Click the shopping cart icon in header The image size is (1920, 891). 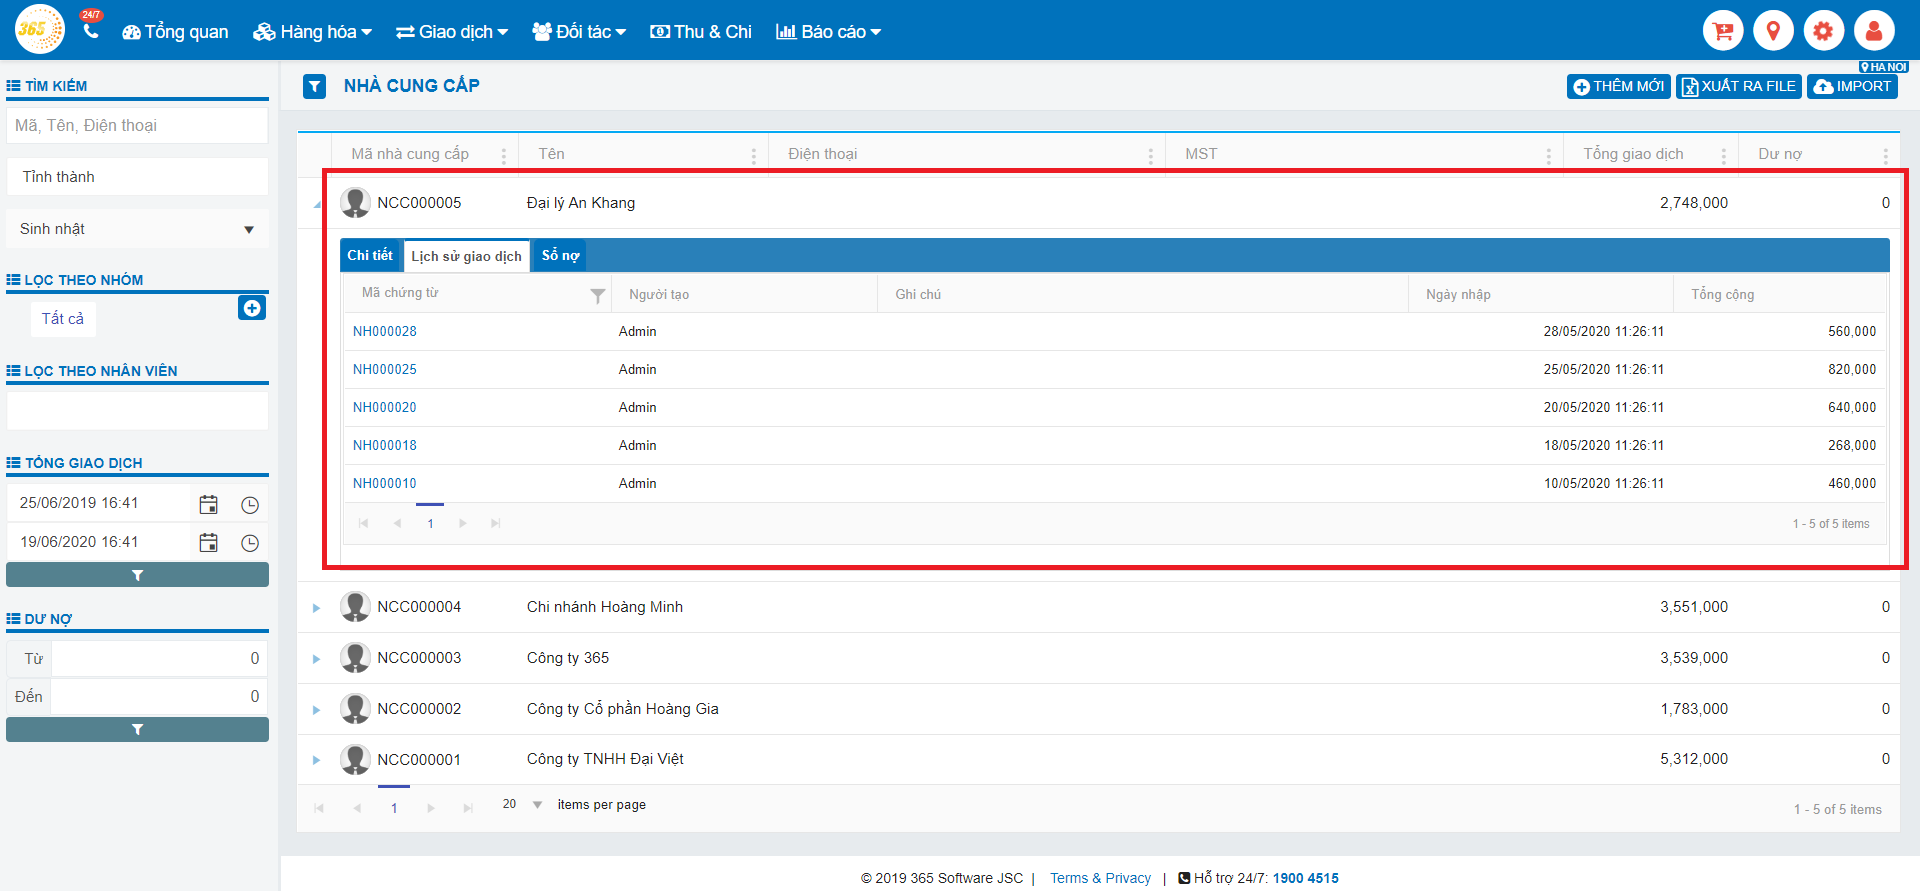[x=1723, y=31]
